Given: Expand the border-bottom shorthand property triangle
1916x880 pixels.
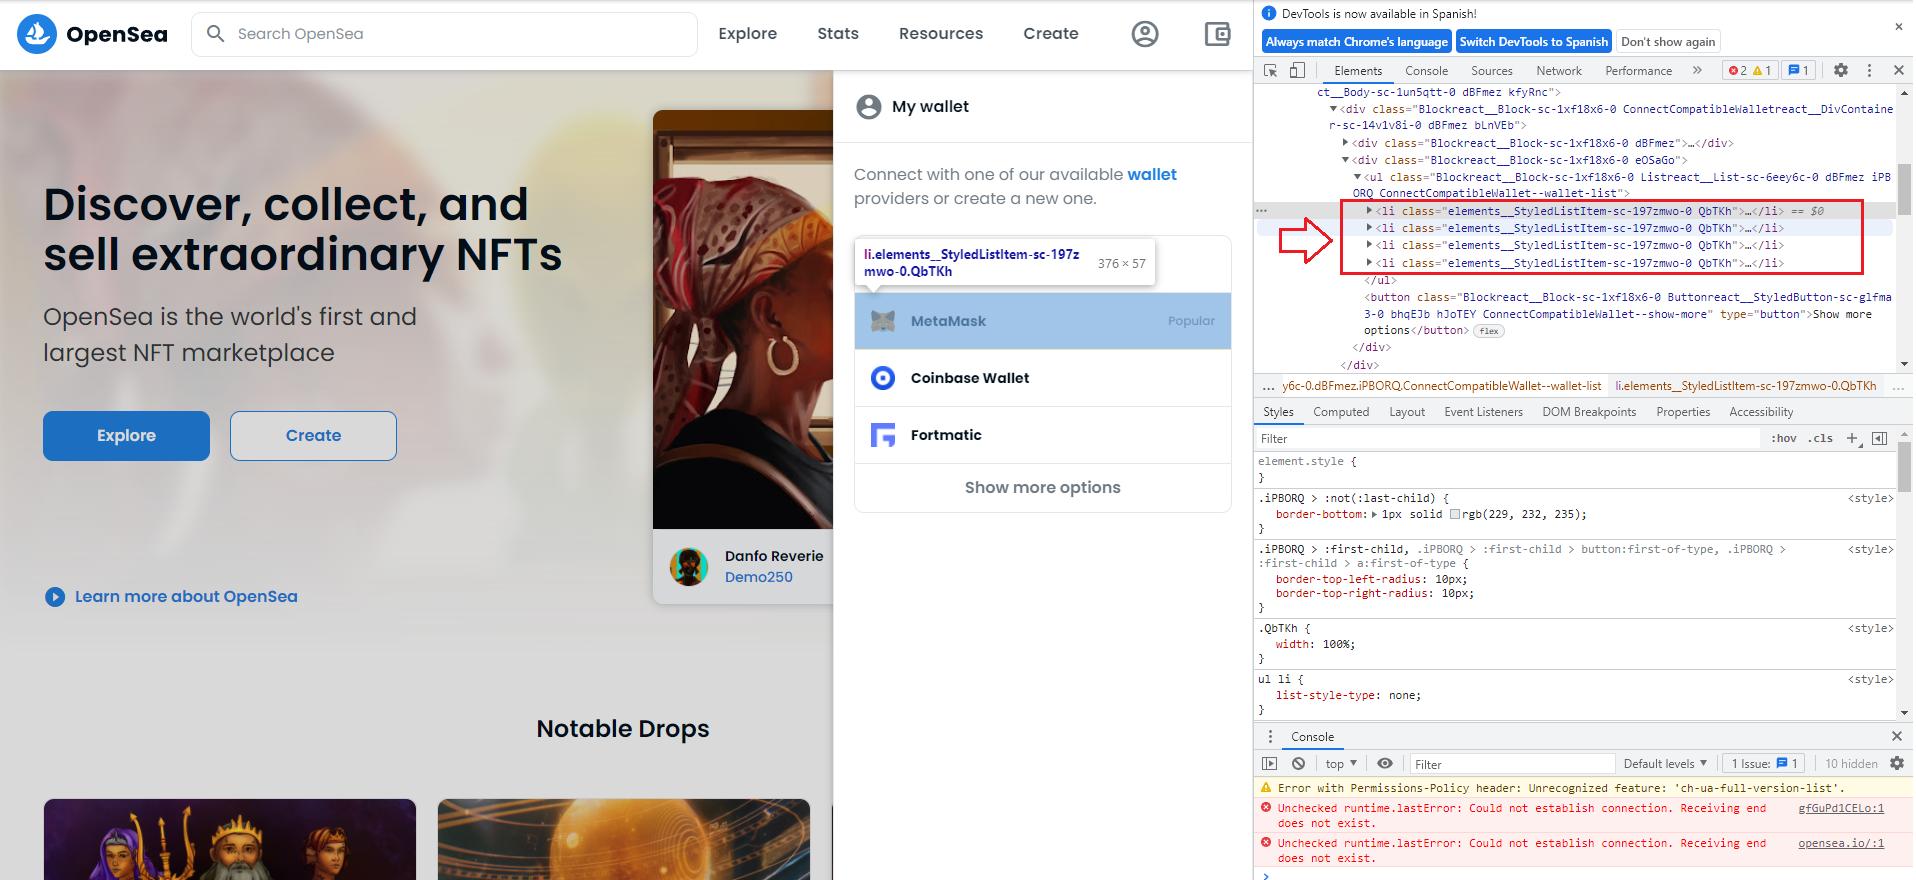Looking at the screenshot, I should tap(1374, 514).
